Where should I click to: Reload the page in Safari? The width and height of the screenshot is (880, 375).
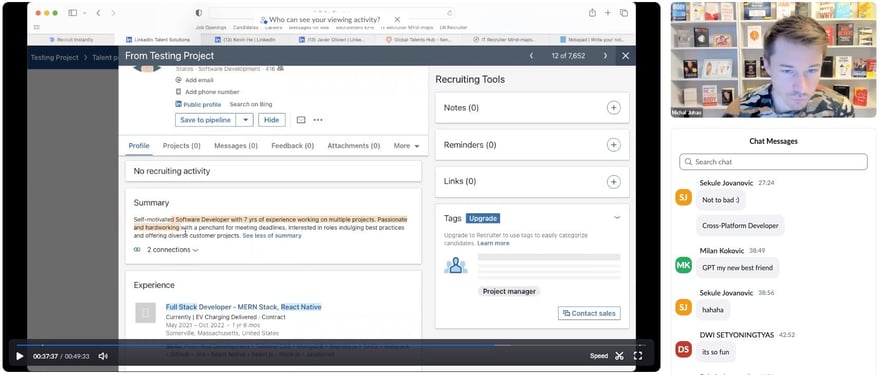450,13
